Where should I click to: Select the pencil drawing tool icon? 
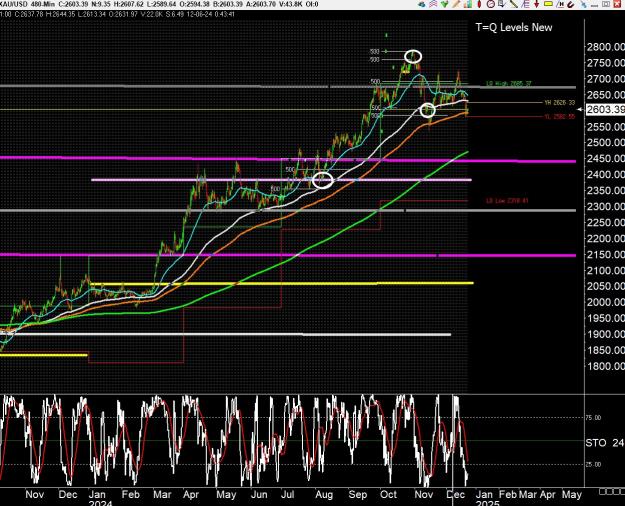(x=456, y=4)
